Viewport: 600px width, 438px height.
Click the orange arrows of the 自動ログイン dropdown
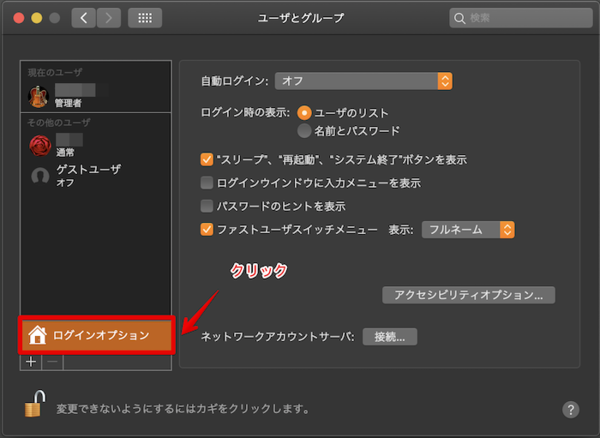(445, 81)
